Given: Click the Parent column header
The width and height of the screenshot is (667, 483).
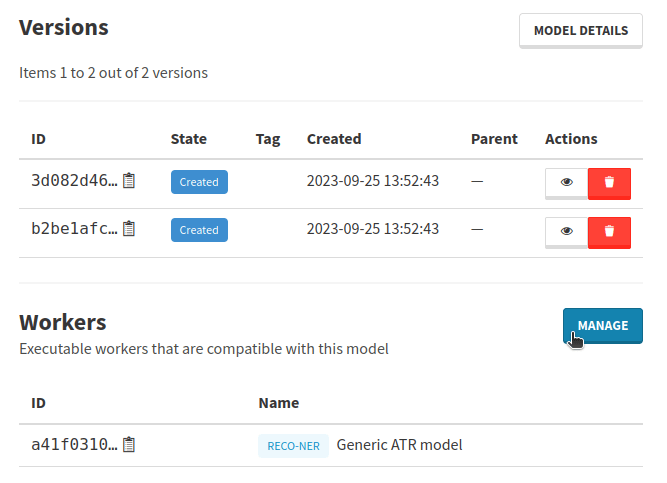Looking at the screenshot, I should coord(494,139).
